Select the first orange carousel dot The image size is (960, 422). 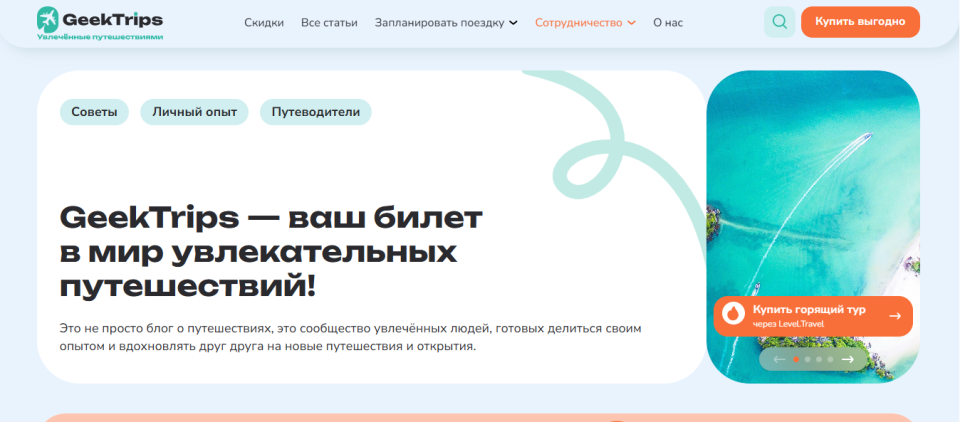tap(796, 360)
